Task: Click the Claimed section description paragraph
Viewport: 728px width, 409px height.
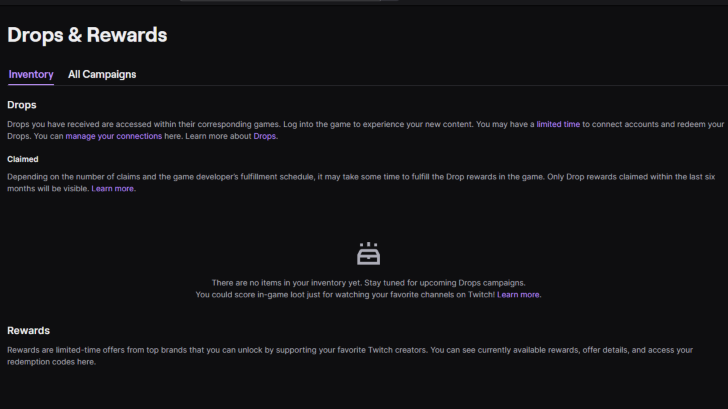Action: pyautogui.click(x=300, y=176)
